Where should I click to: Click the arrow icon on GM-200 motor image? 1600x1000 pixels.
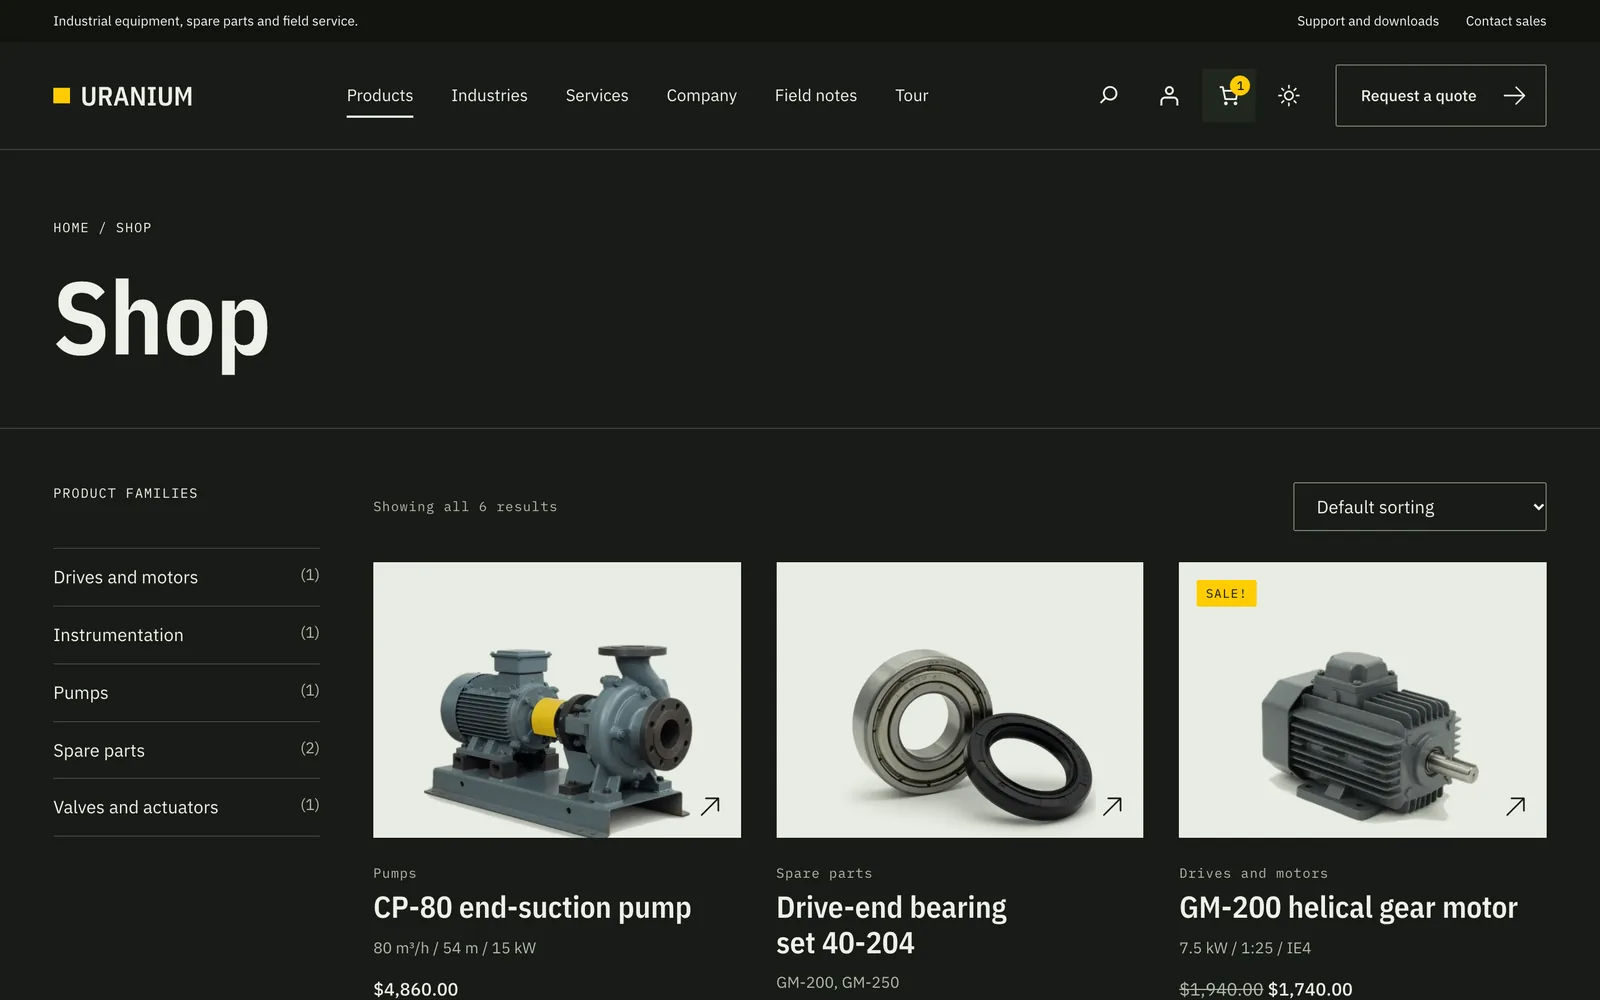[x=1516, y=806]
